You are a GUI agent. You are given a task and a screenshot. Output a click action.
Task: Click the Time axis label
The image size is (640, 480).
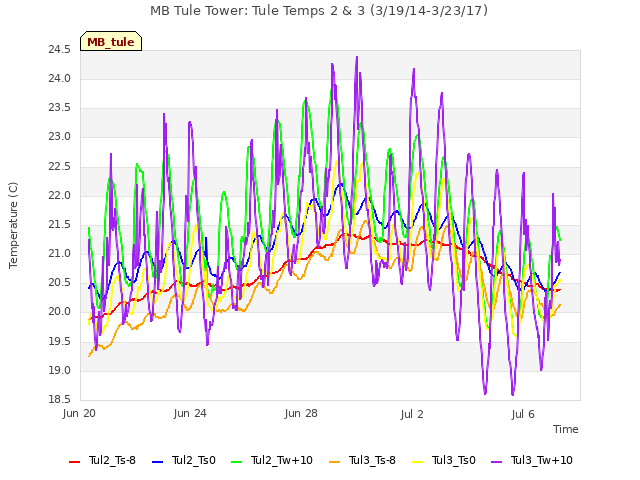pos(566,429)
